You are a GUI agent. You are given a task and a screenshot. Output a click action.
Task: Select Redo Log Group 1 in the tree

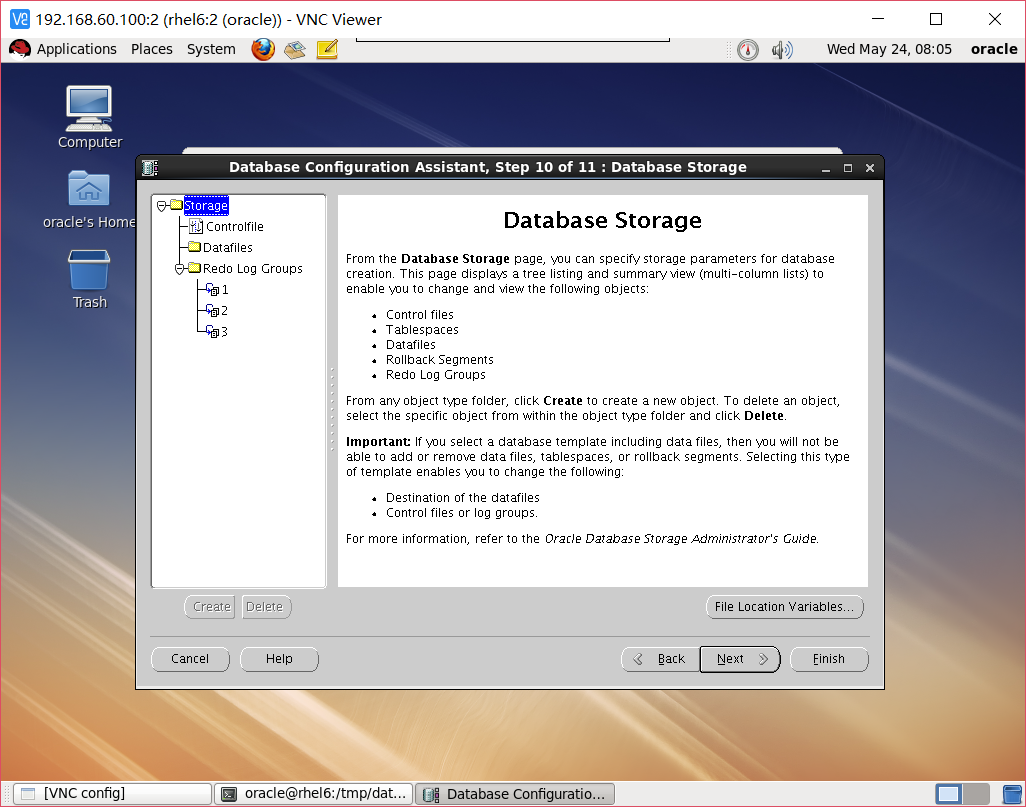(x=218, y=289)
